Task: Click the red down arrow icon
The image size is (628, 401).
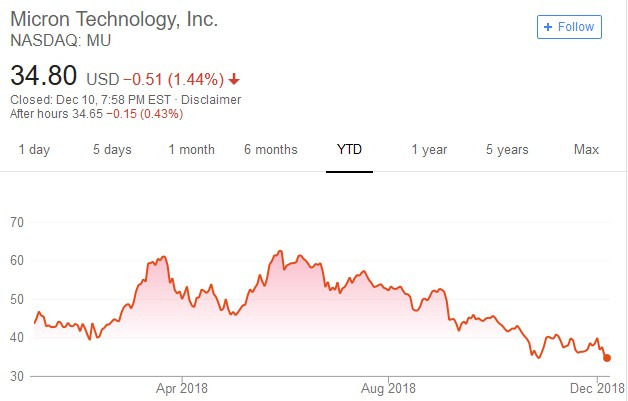Action: coord(234,79)
